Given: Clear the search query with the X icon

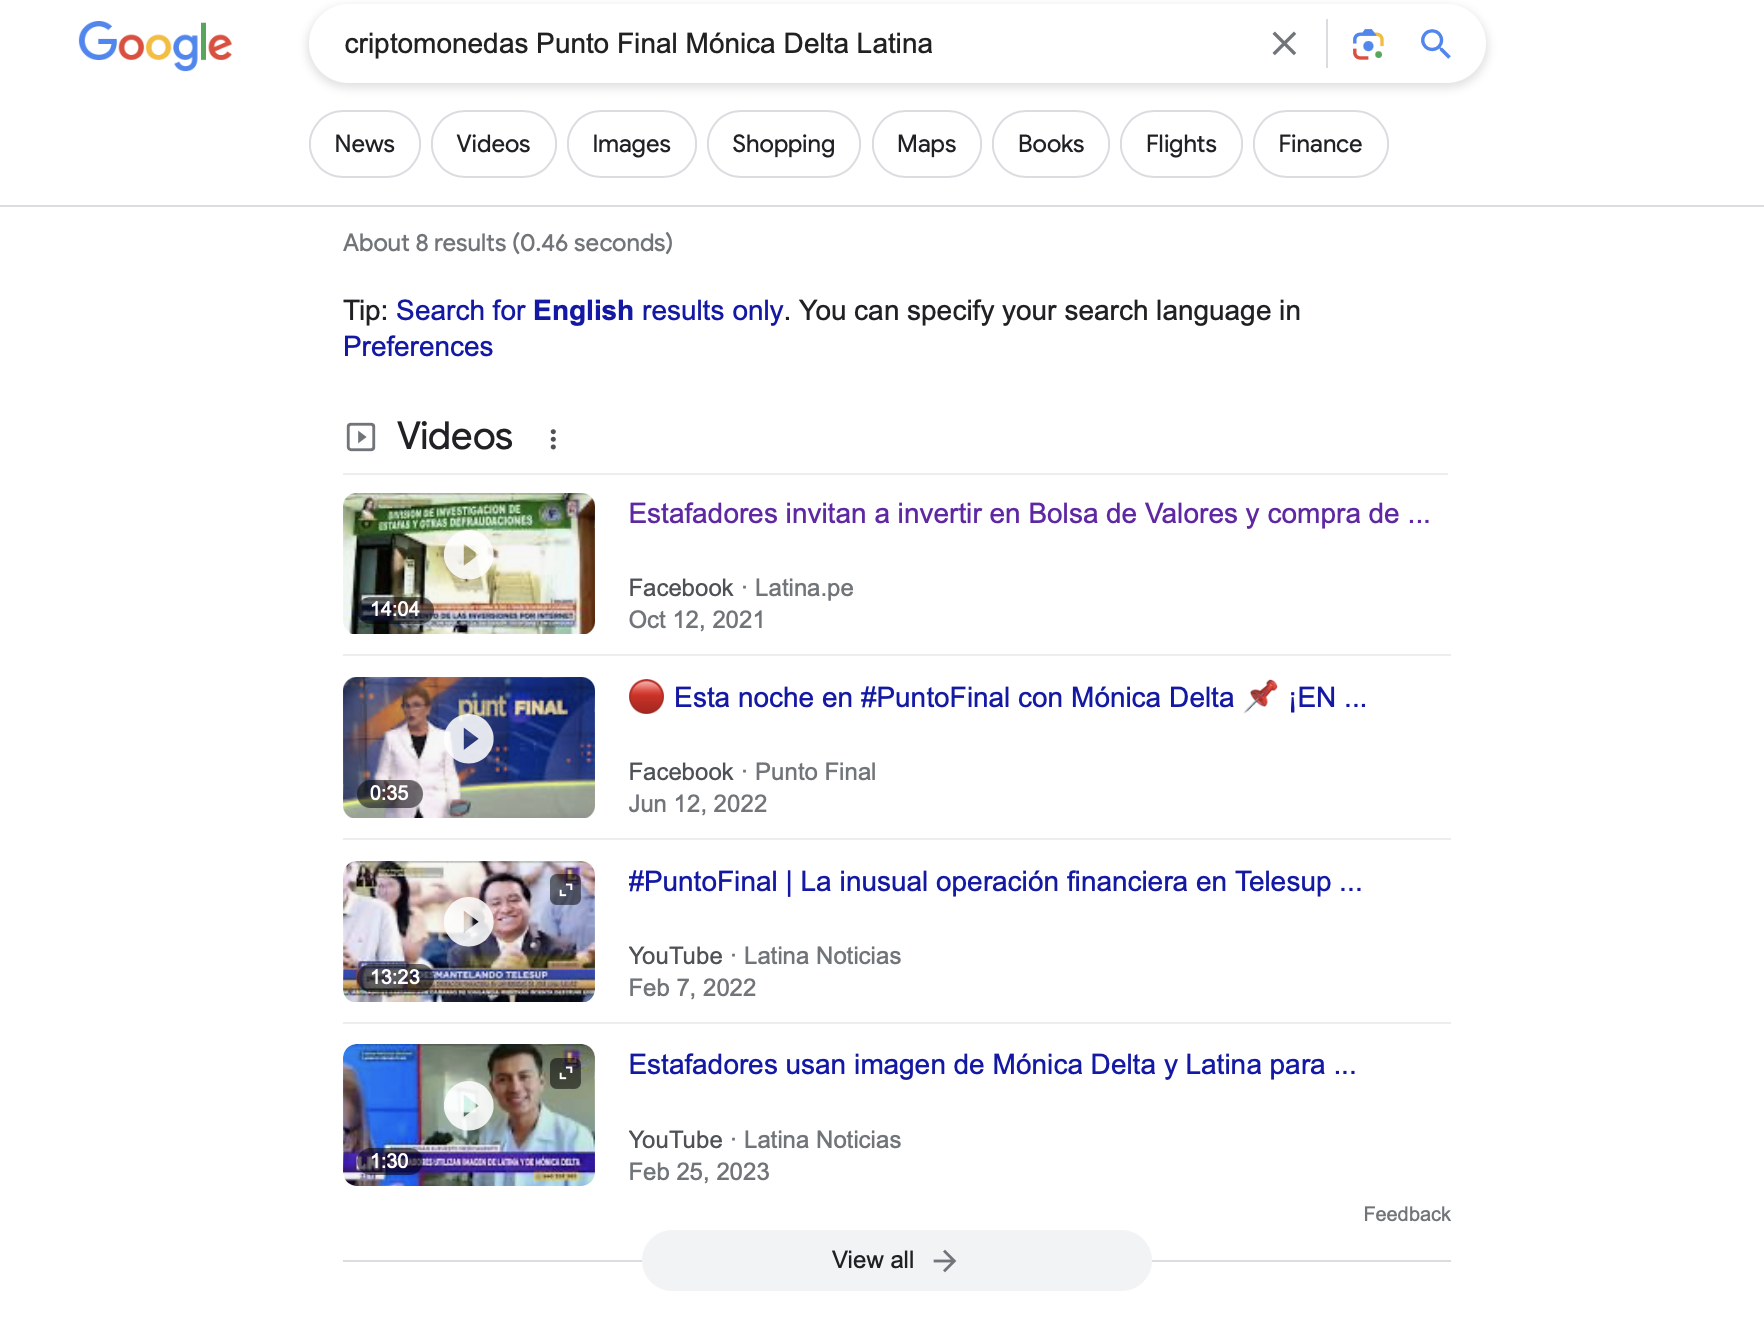Looking at the screenshot, I should (1284, 44).
